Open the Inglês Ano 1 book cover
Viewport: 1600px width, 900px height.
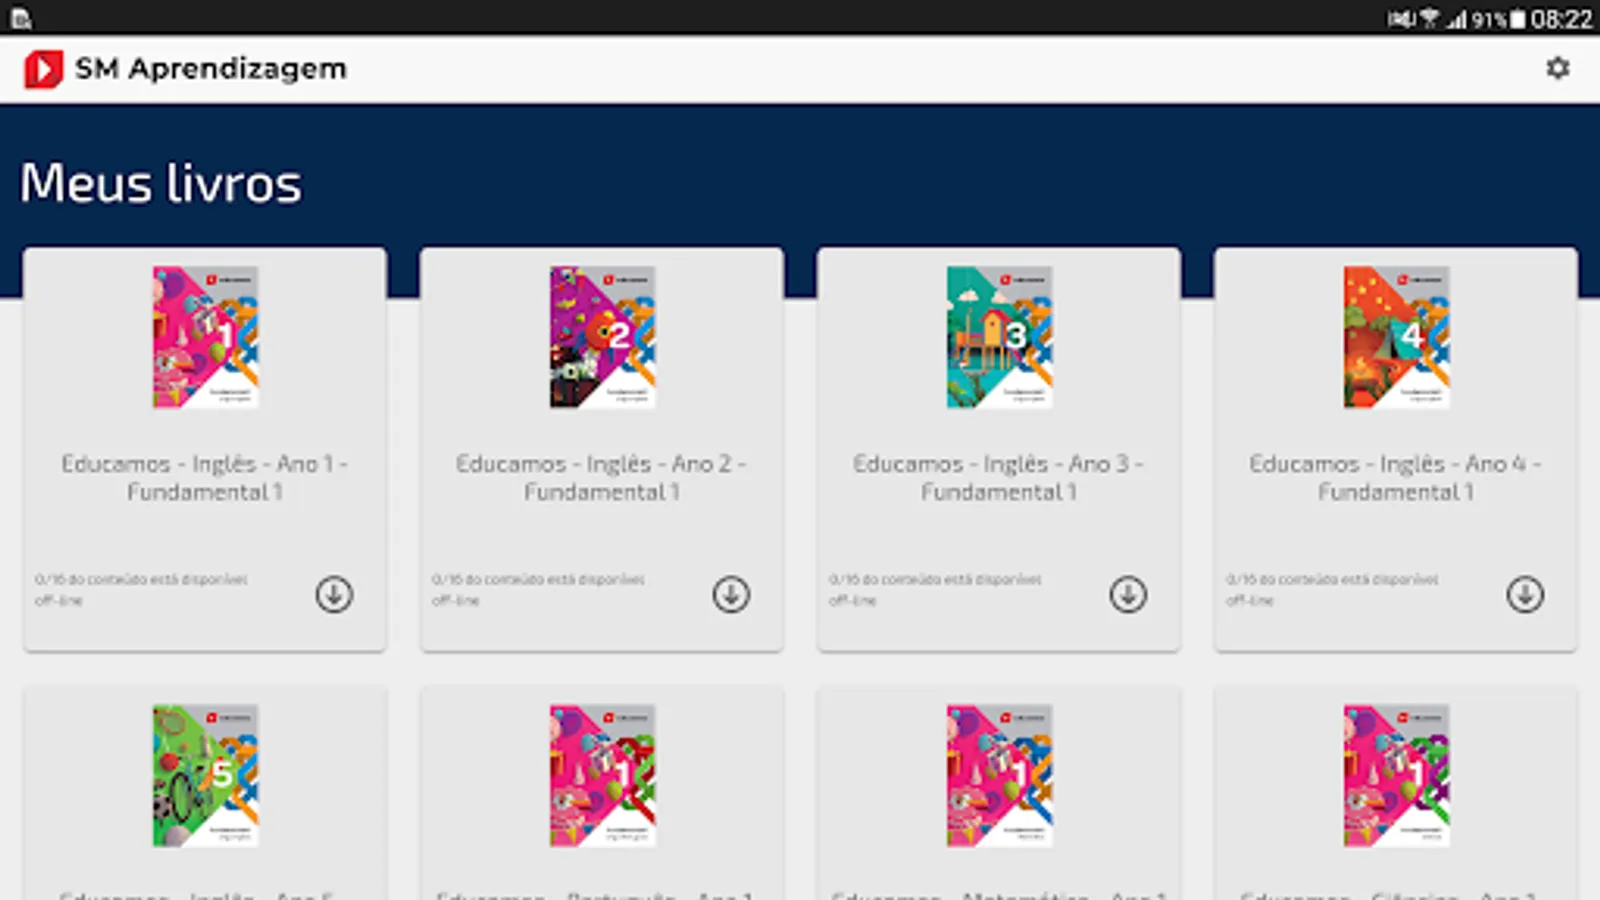[205, 337]
